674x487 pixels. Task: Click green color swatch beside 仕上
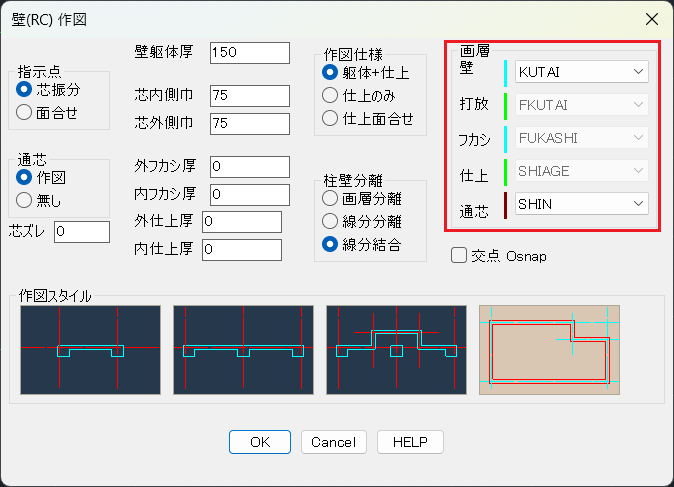tap(506, 172)
